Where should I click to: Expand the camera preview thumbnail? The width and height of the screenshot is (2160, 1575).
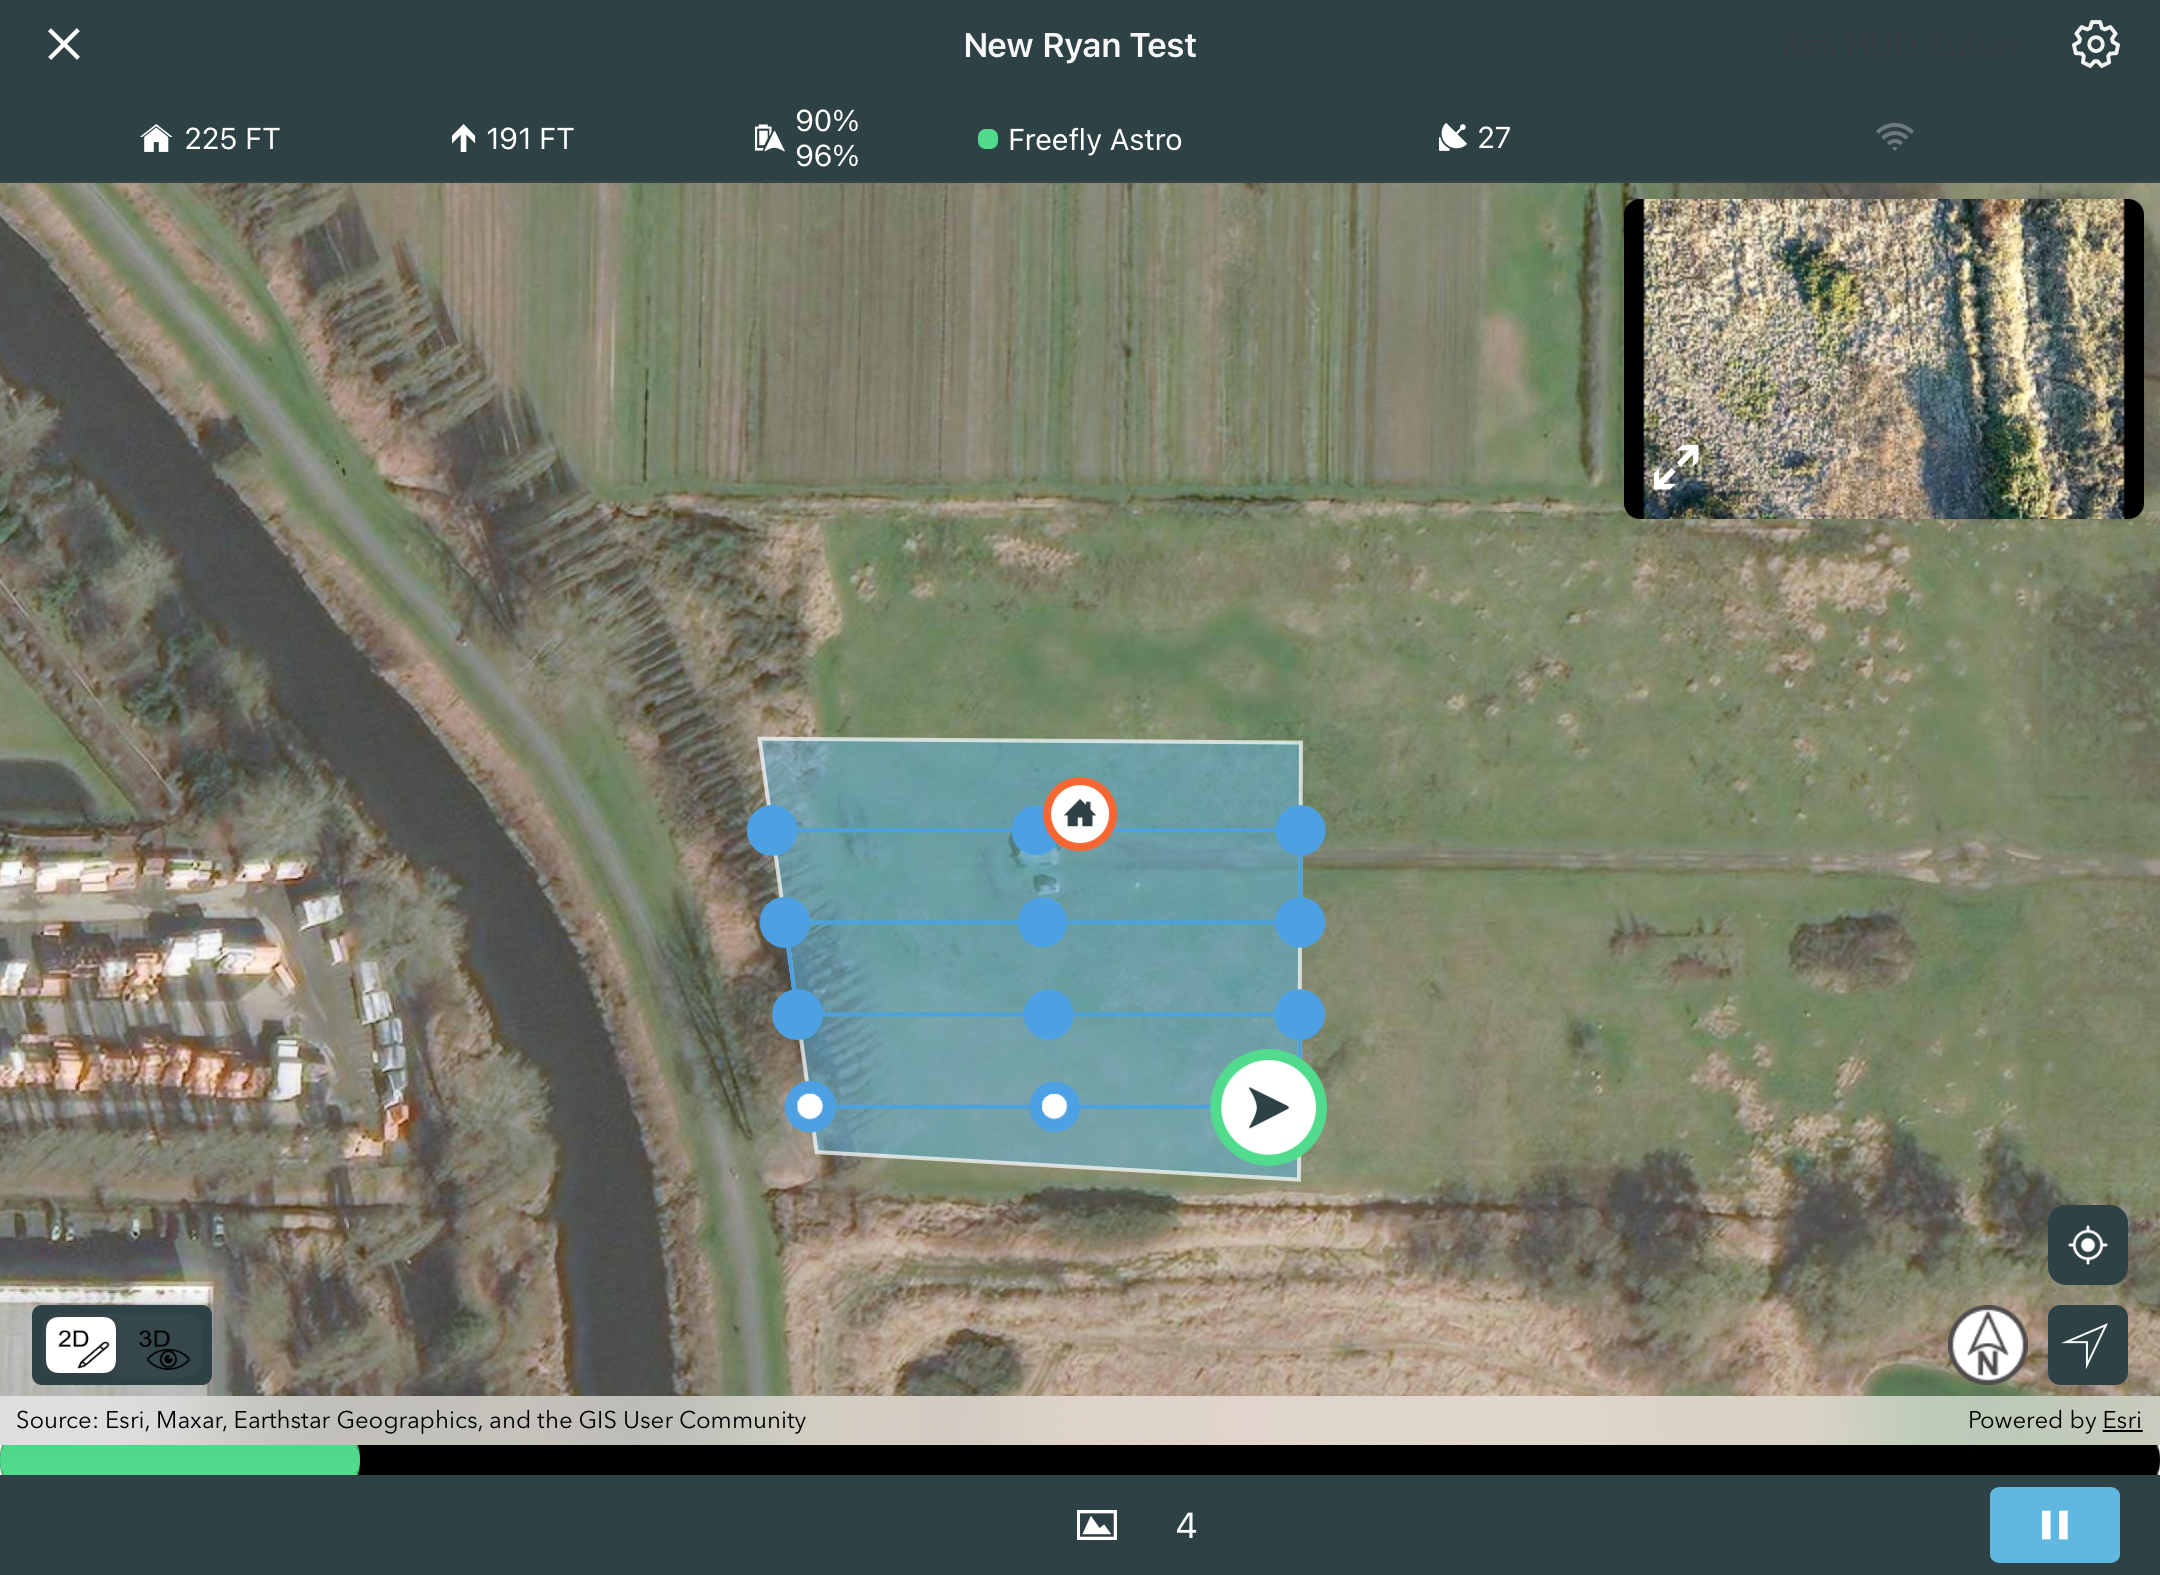(1676, 467)
